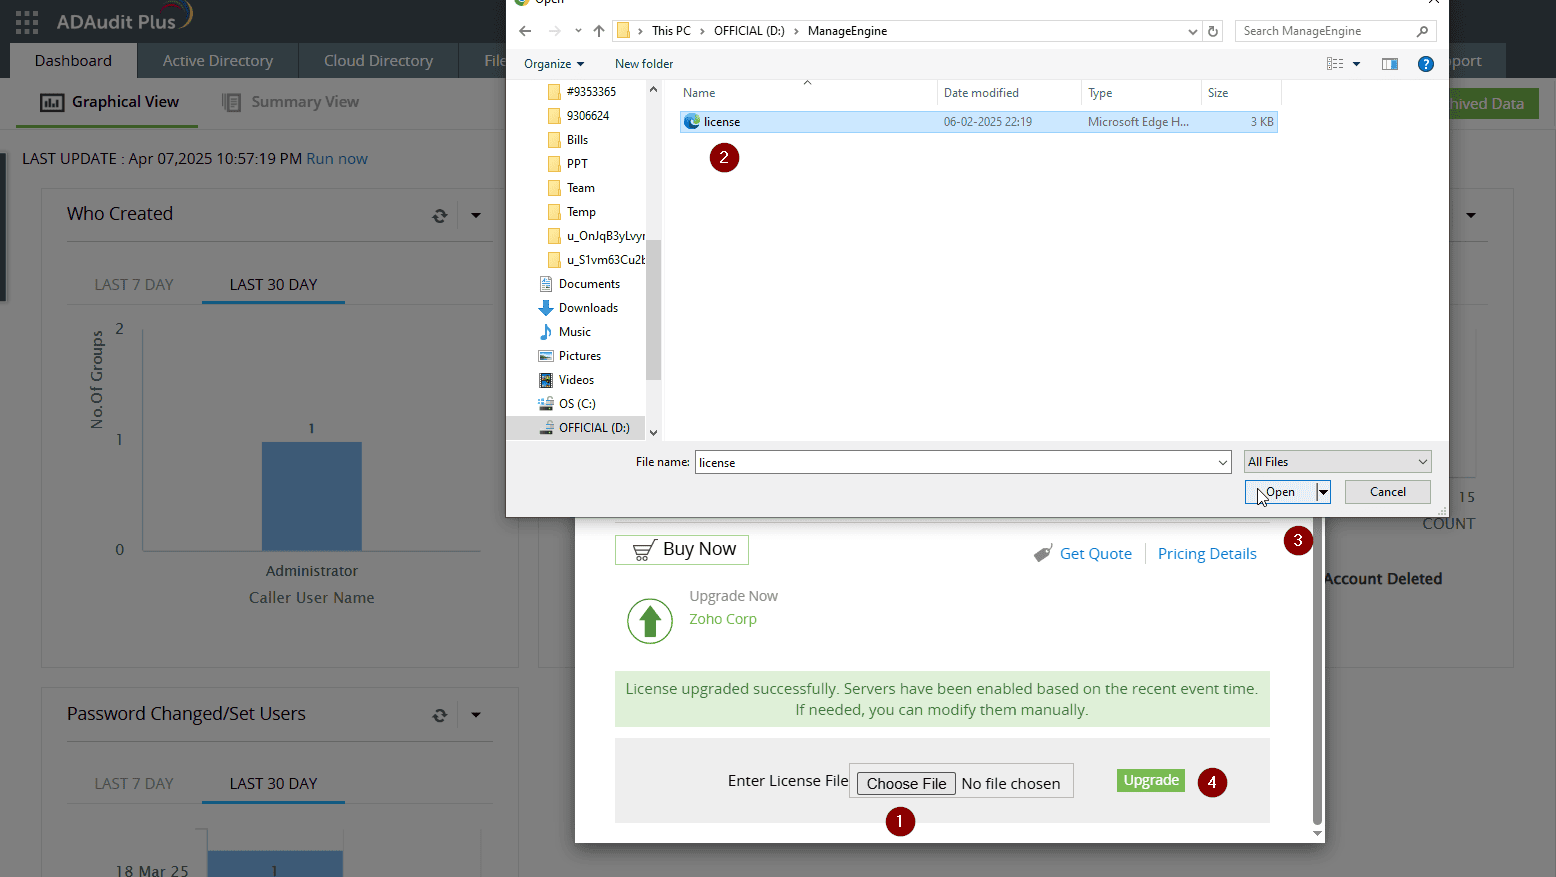
Task: Click the Get Quote tag icon
Action: (x=1043, y=554)
